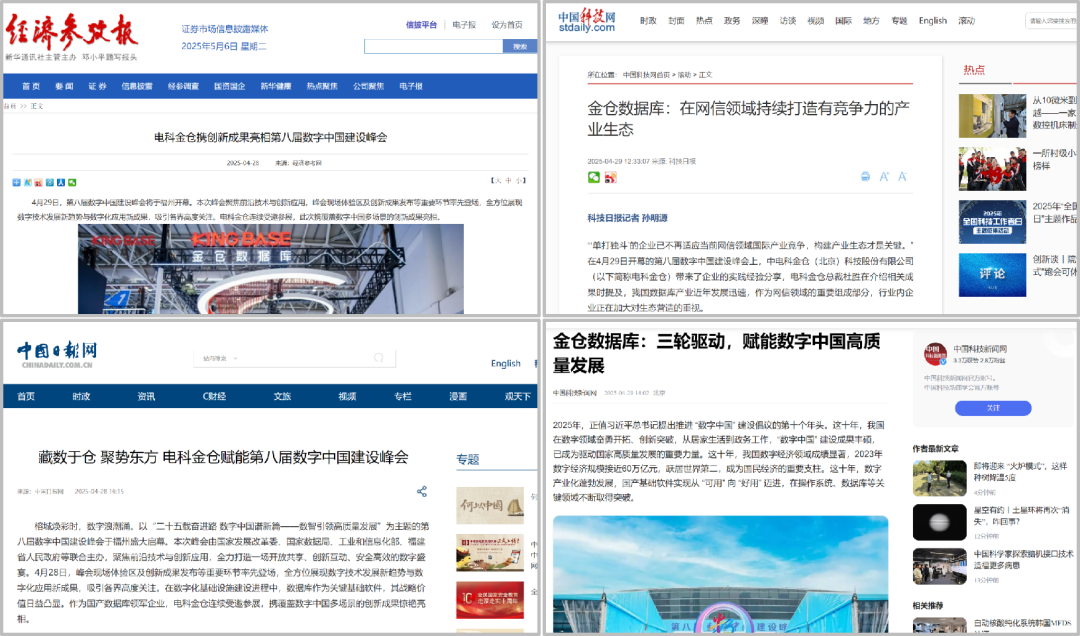The width and height of the screenshot is (1080, 636).
Task: Click article title 金仓数据库：三轮驱动
Action: click(x=716, y=353)
